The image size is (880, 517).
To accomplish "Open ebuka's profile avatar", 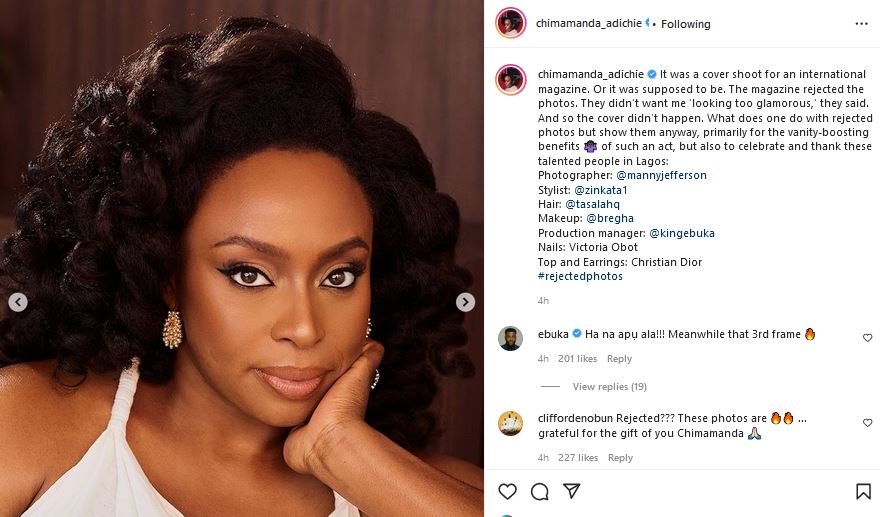I will click(511, 338).
